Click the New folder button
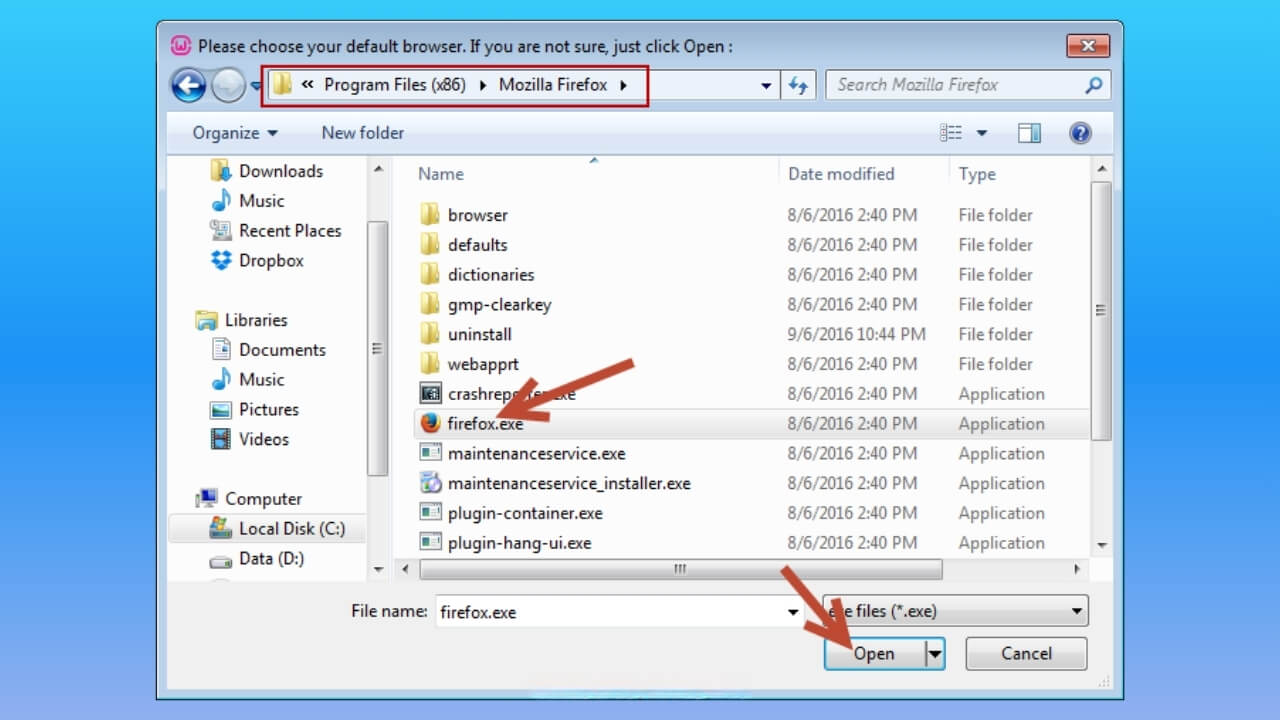1280x720 pixels. pos(363,133)
